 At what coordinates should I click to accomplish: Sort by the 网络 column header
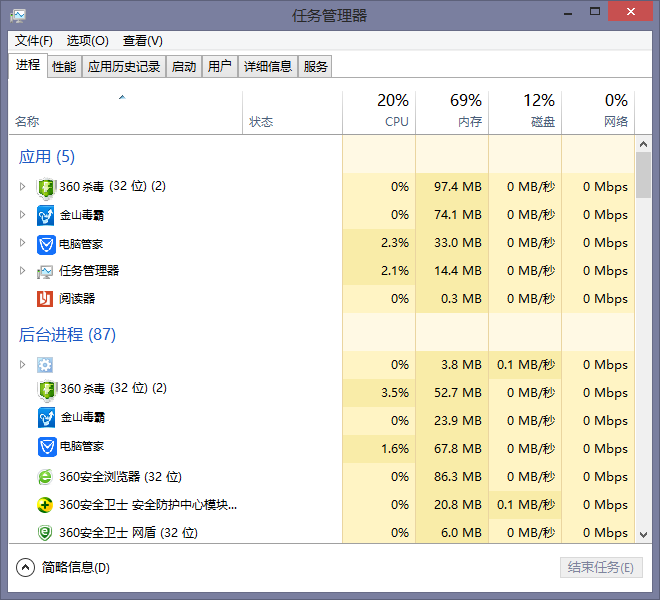pos(598,113)
